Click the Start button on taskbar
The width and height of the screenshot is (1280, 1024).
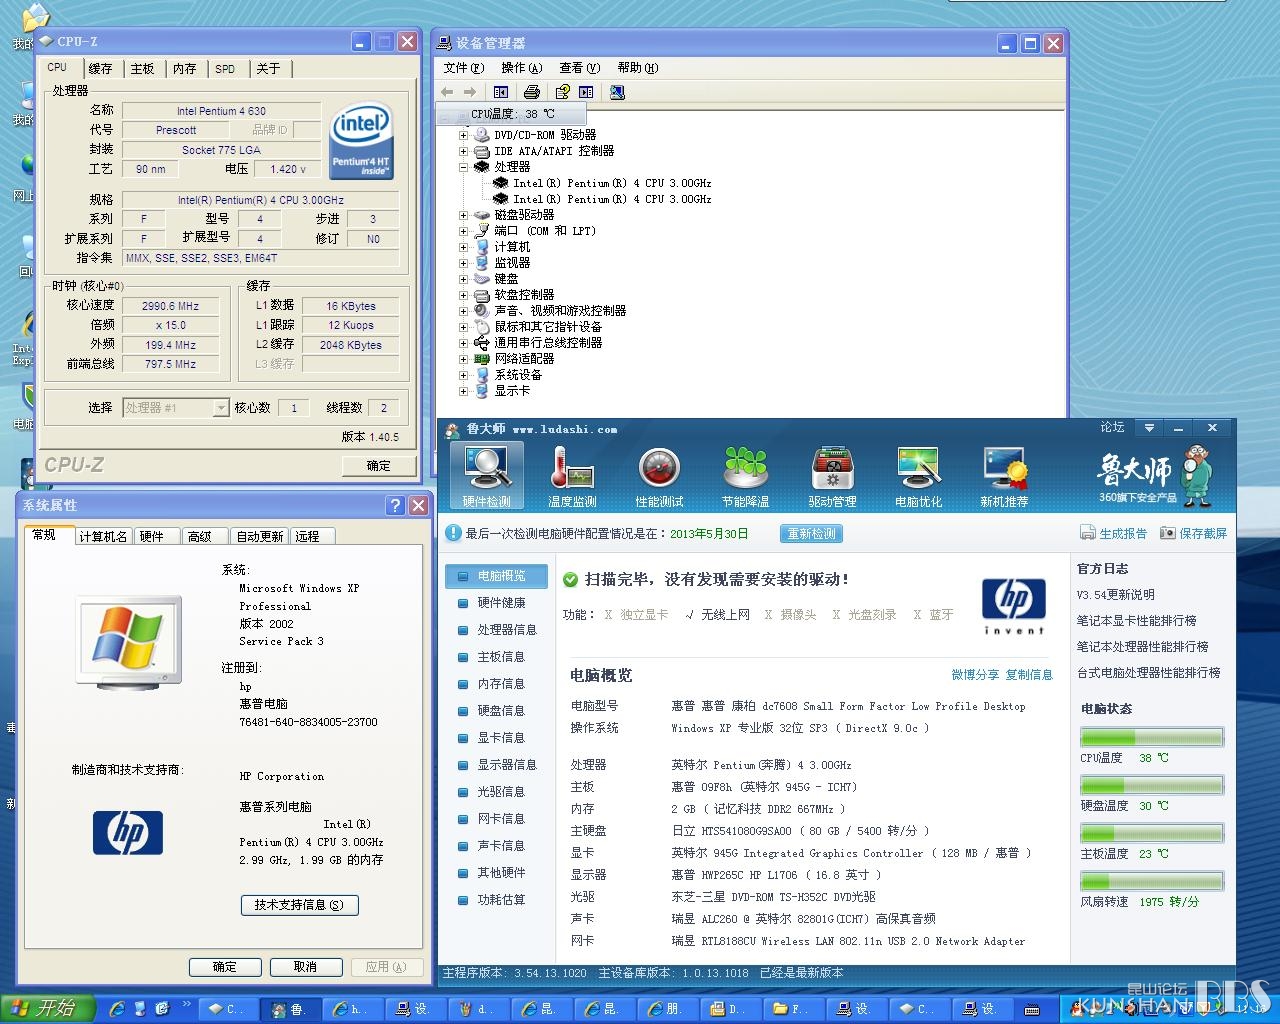point(47,1009)
